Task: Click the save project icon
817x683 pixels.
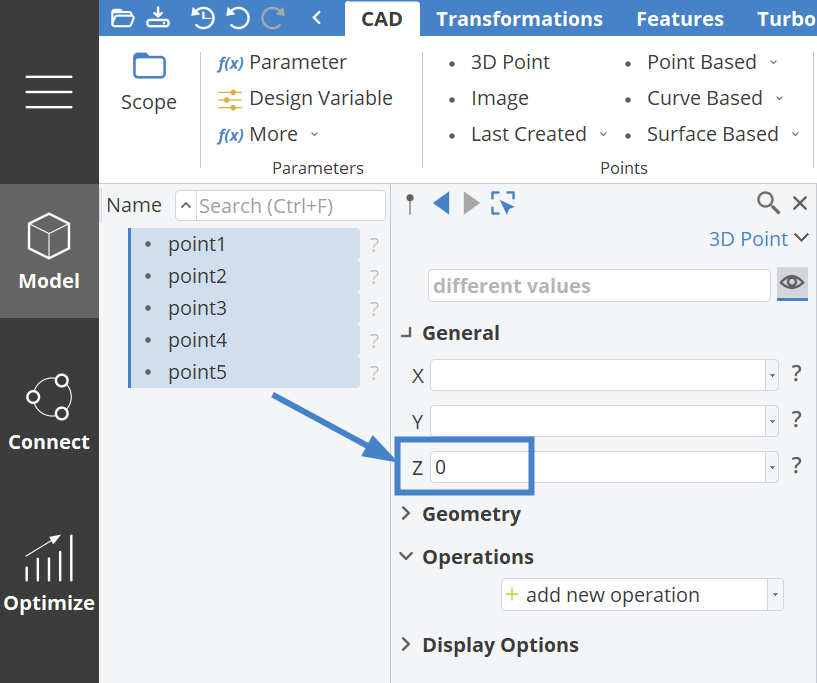Action: pos(157,18)
